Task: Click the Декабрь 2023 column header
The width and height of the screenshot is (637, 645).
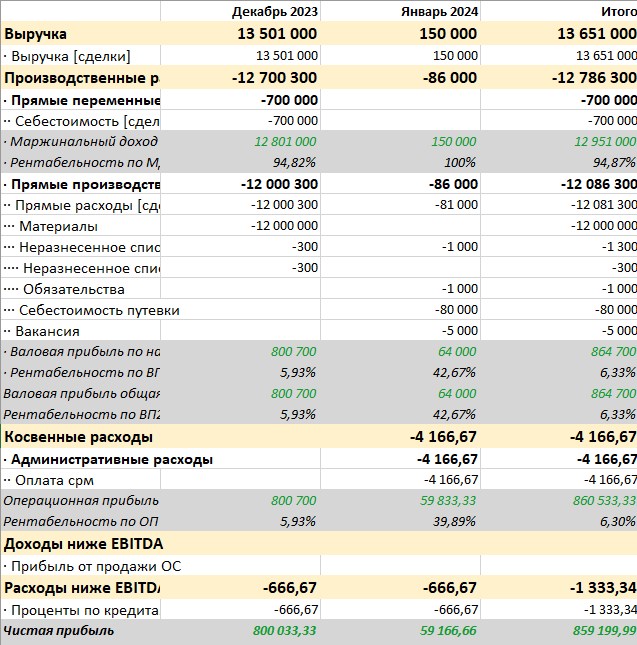Action: (274, 12)
